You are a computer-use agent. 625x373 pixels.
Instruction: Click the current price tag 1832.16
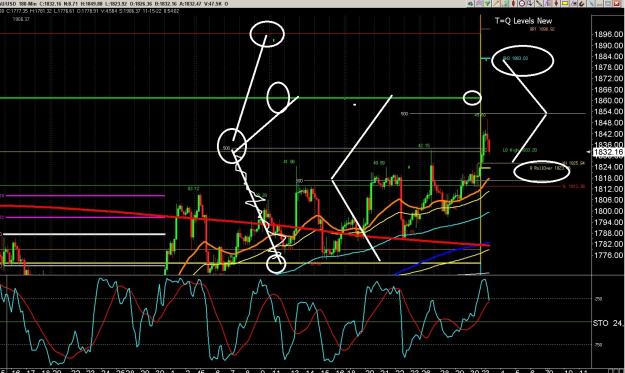(x=609, y=152)
